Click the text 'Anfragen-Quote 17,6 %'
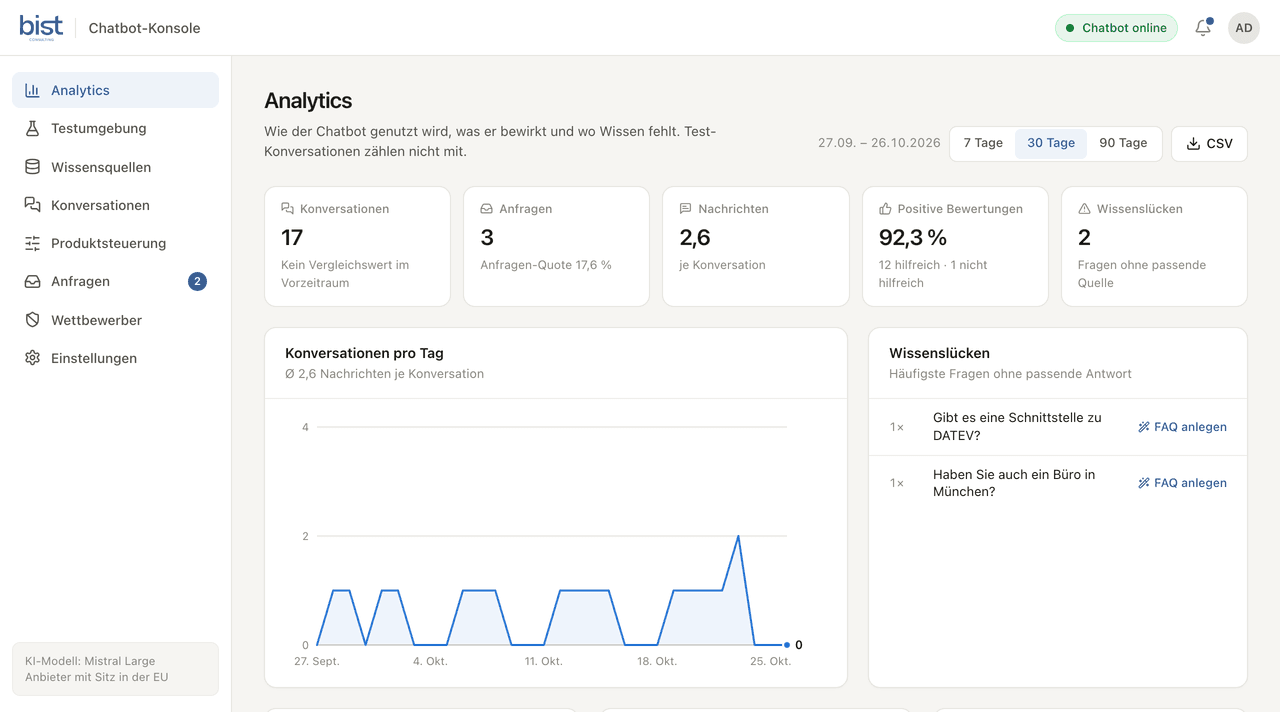1280x712 pixels. pyautogui.click(x=546, y=265)
